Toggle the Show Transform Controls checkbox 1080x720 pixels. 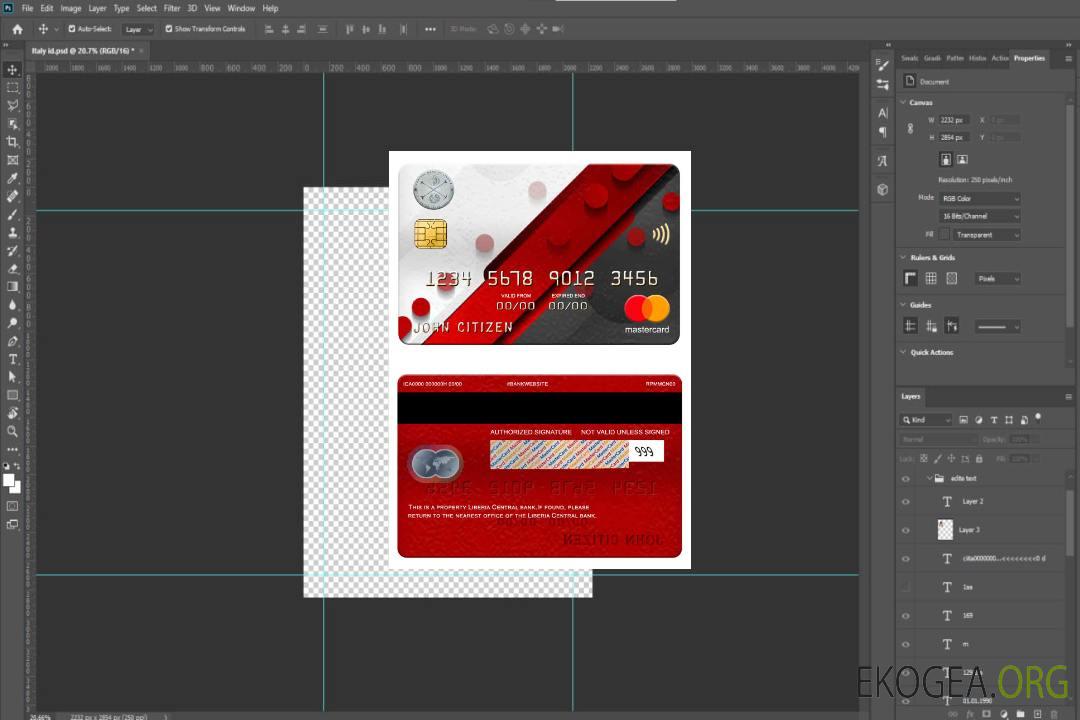pos(169,29)
